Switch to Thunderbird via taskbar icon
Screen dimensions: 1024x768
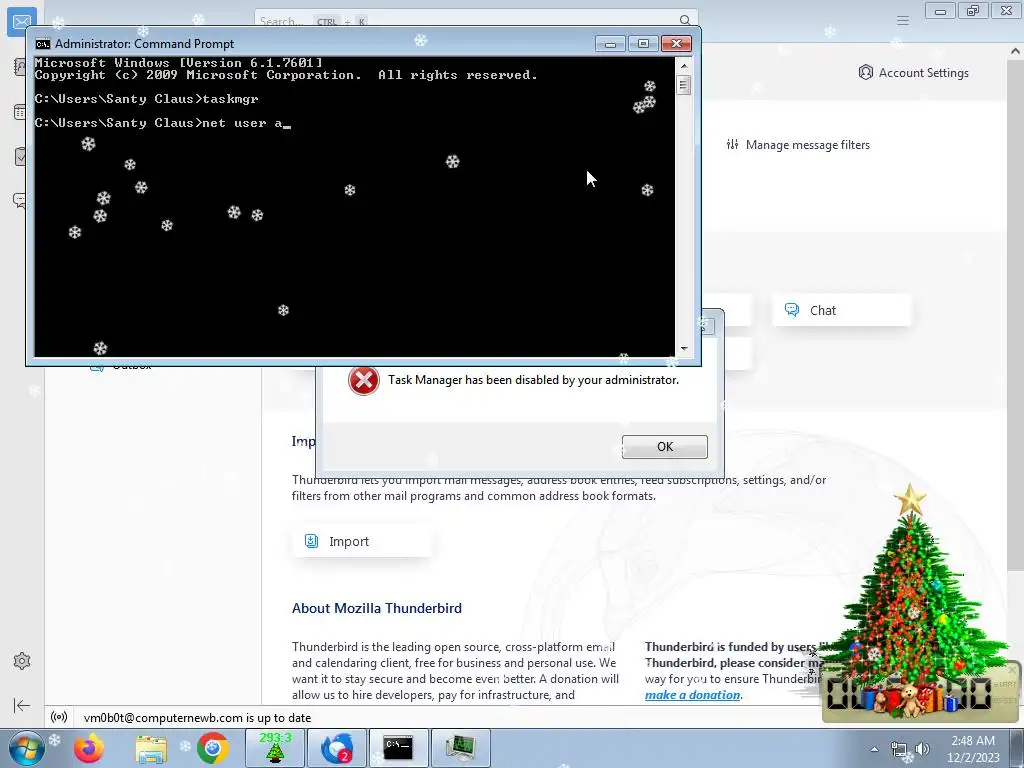[337, 748]
